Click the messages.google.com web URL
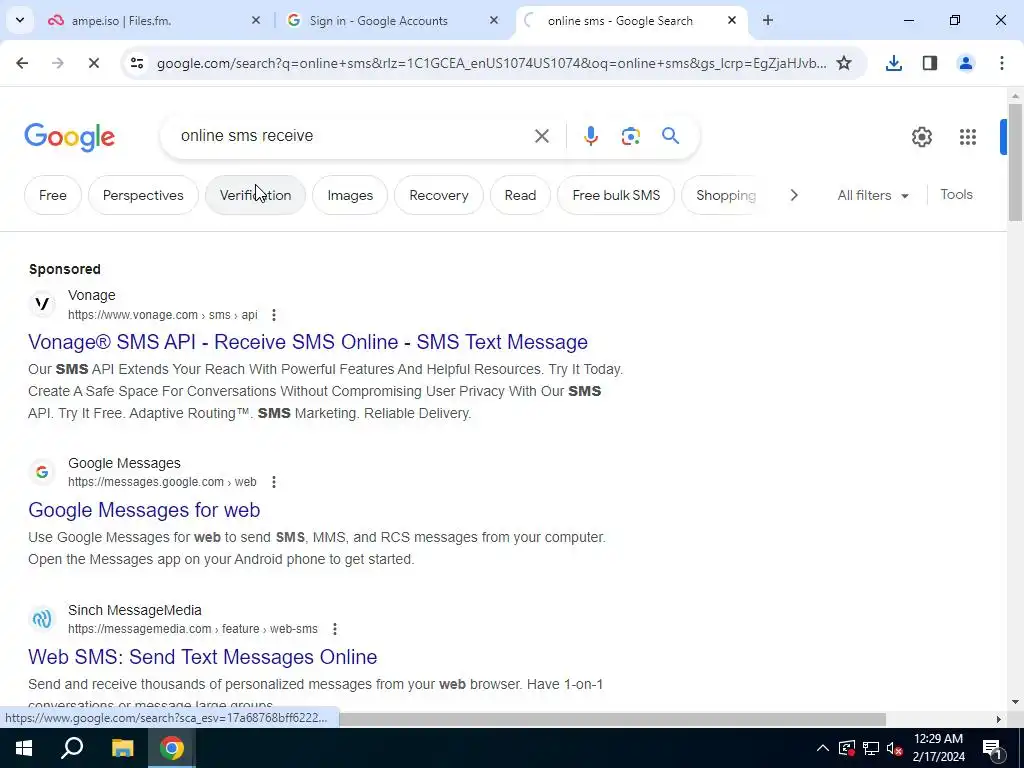Image resolution: width=1024 pixels, height=768 pixels. pyautogui.click(x=162, y=482)
